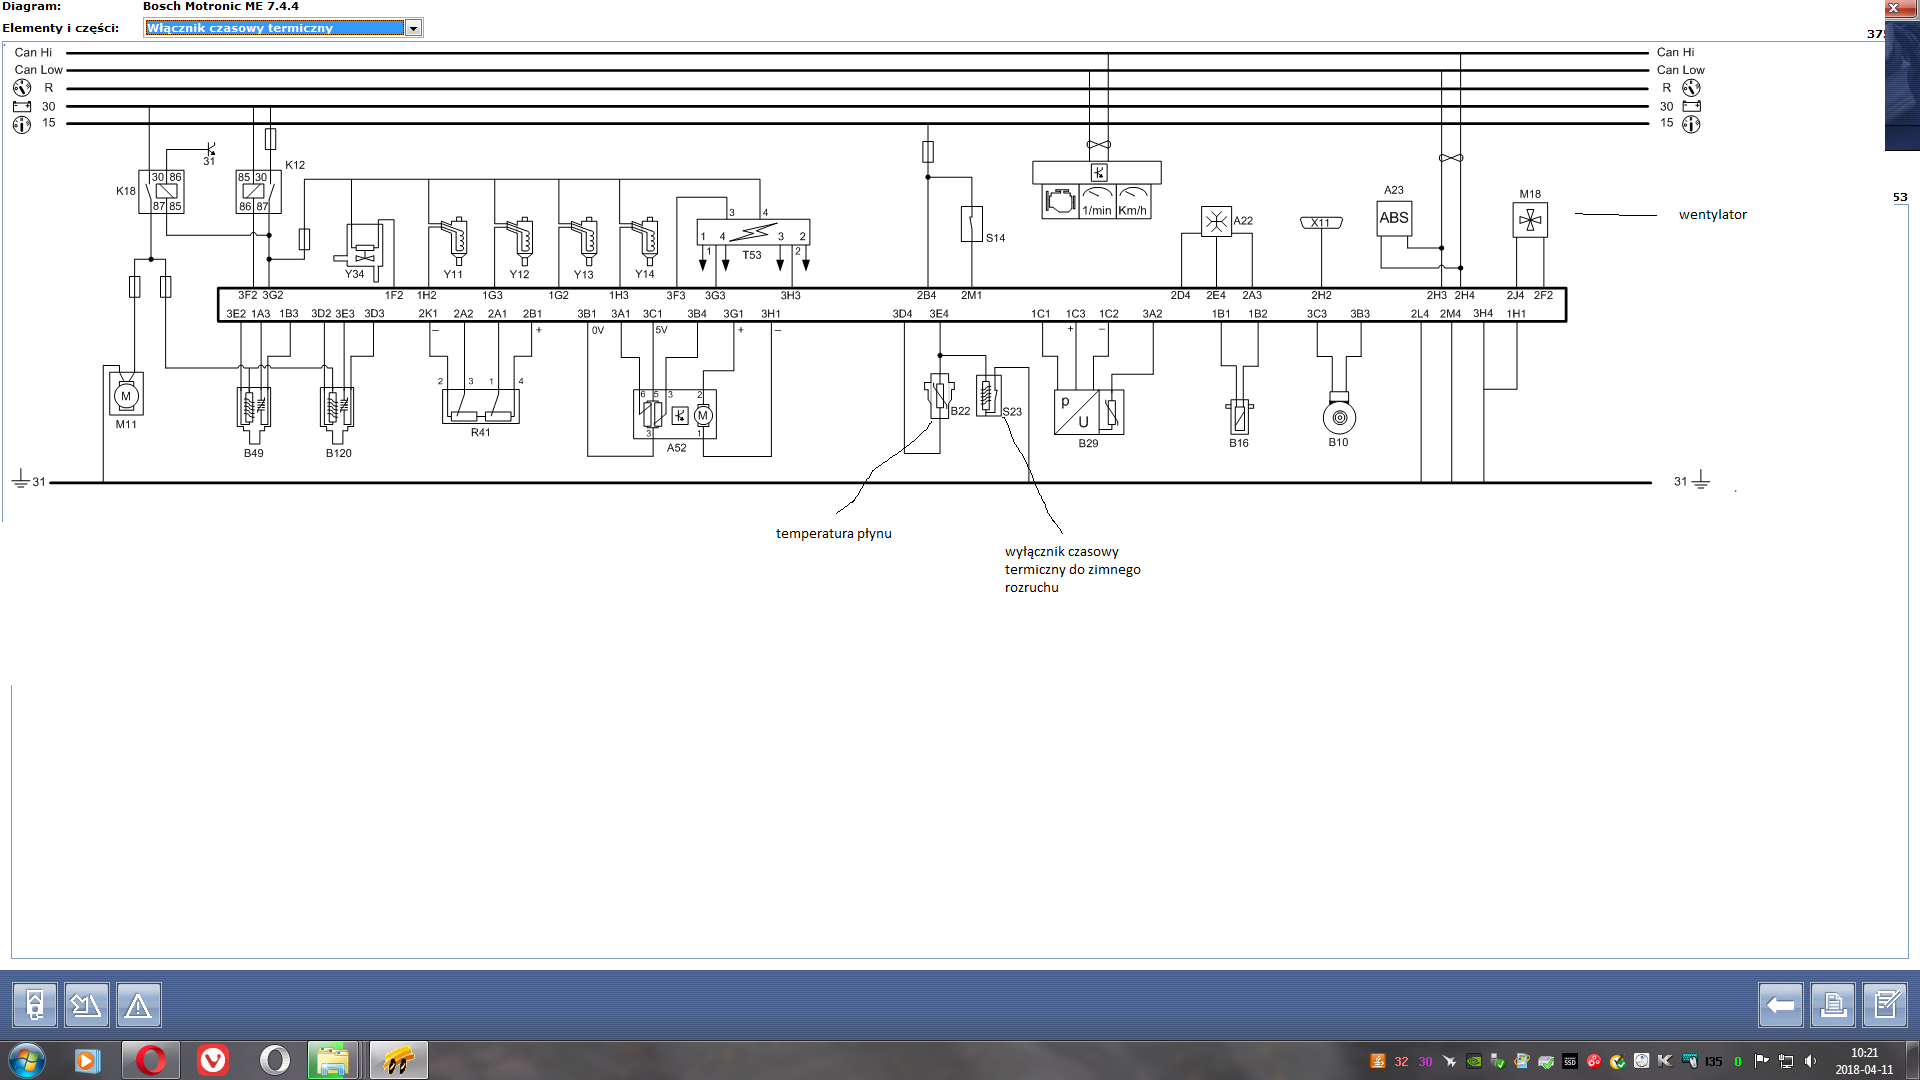Expand the Elementy i części dropdown arrow
The width and height of the screenshot is (1920, 1080).
point(413,28)
